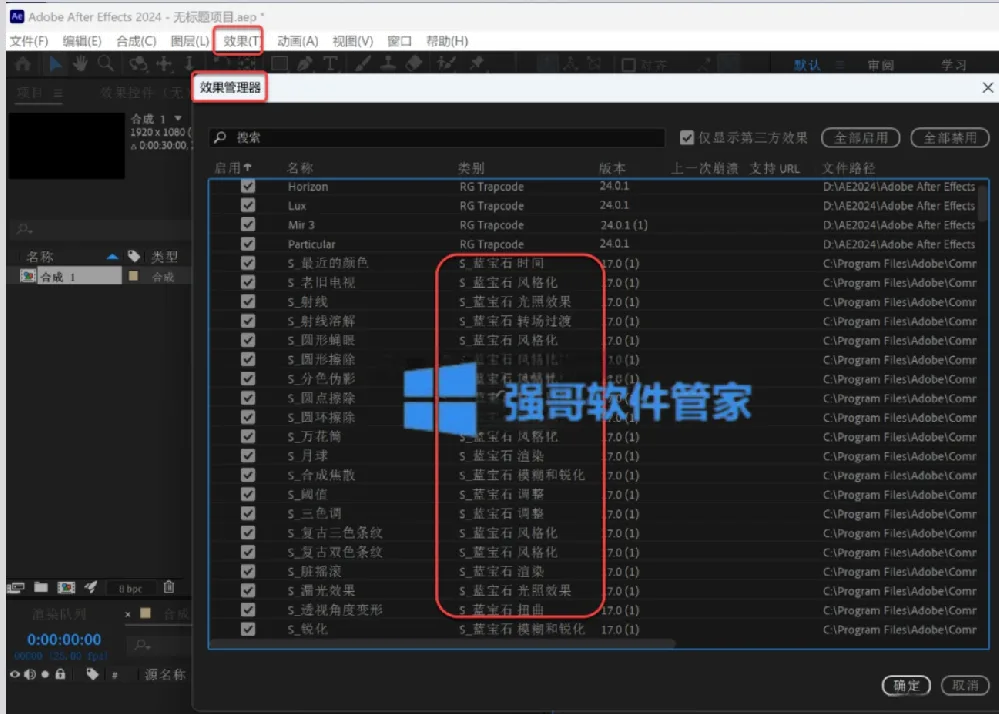This screenshot has height=714, width=999.
Task: Select the Roto Brush tool
Action: point(447,64)
